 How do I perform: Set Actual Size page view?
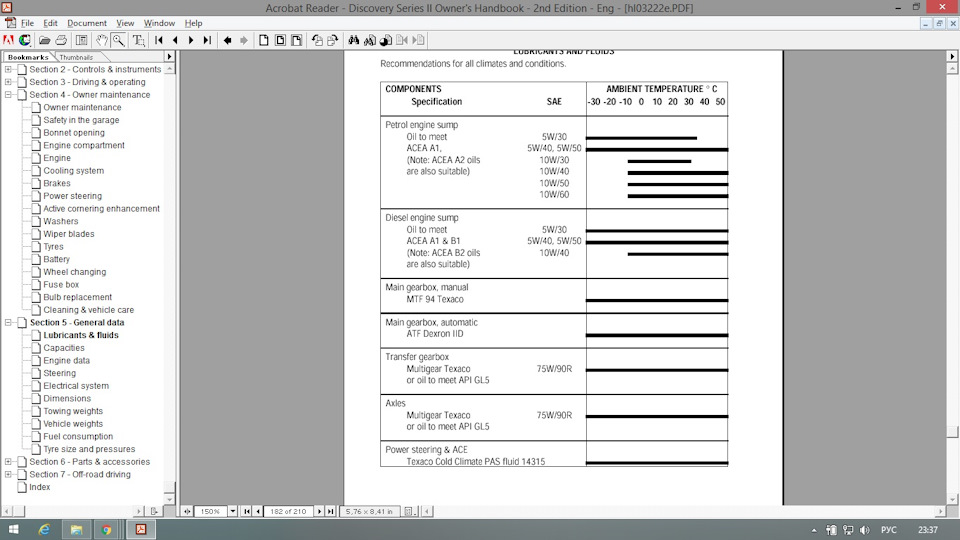pos(264,40)
